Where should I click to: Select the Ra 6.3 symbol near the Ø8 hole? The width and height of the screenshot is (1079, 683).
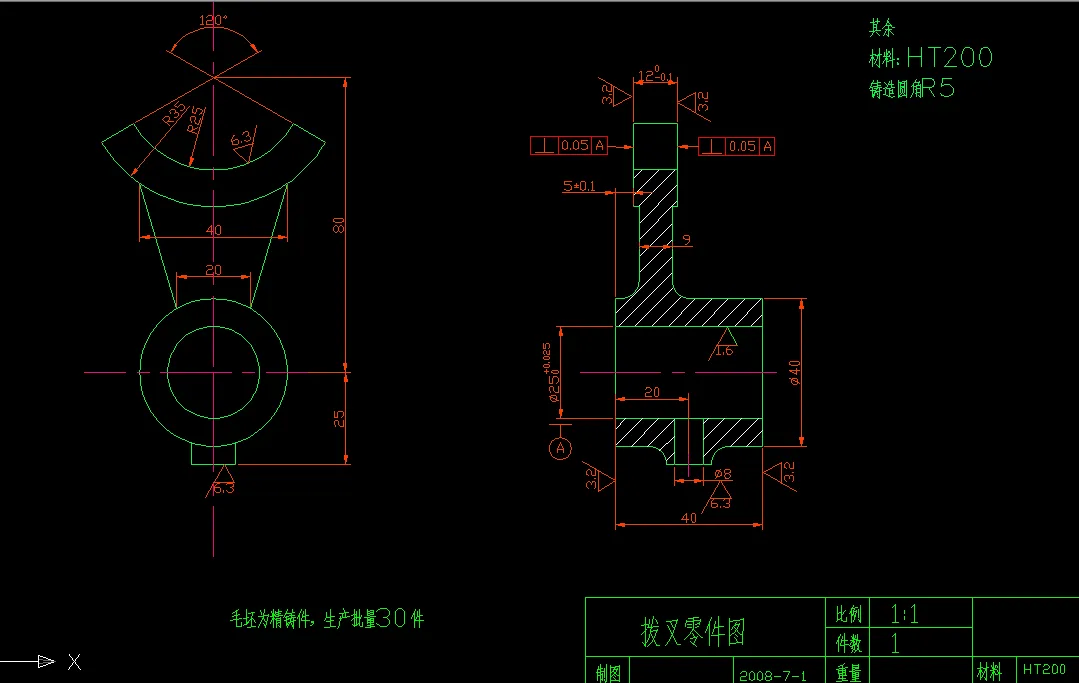[x=722, y=497]
